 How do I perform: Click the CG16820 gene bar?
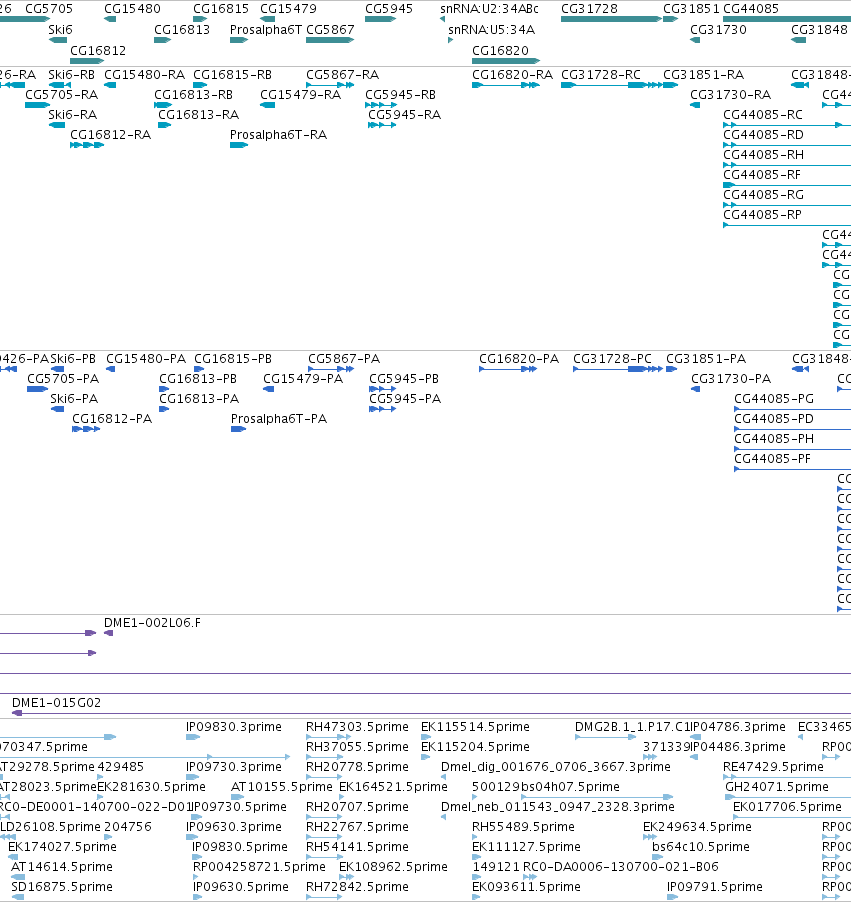(506, 60)
